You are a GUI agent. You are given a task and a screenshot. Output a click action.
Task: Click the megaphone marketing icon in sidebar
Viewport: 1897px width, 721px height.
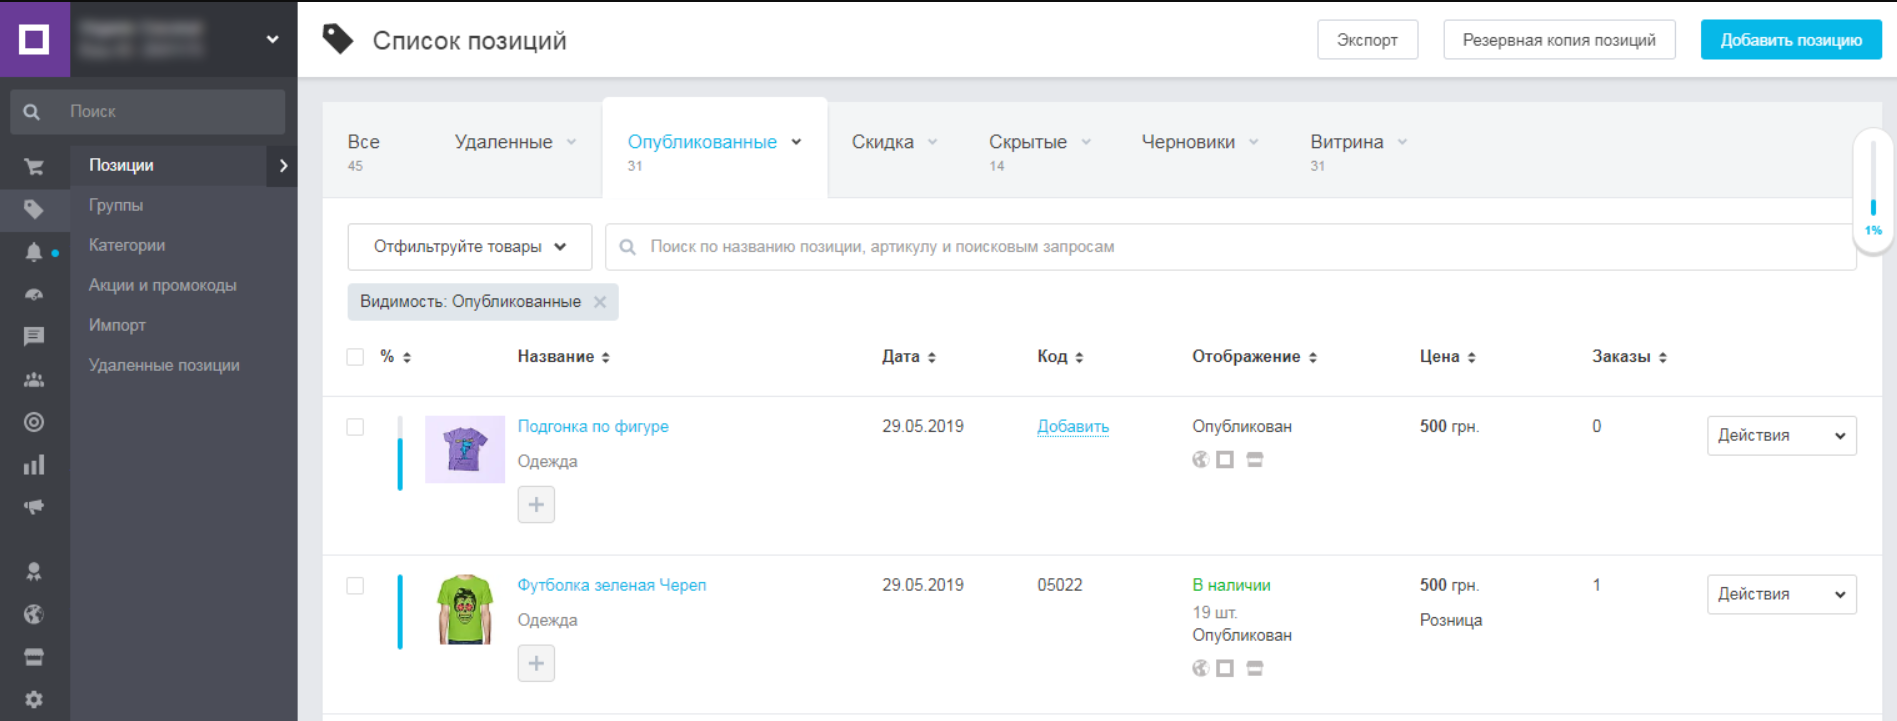pyautogui.click(x=34, y=507)
